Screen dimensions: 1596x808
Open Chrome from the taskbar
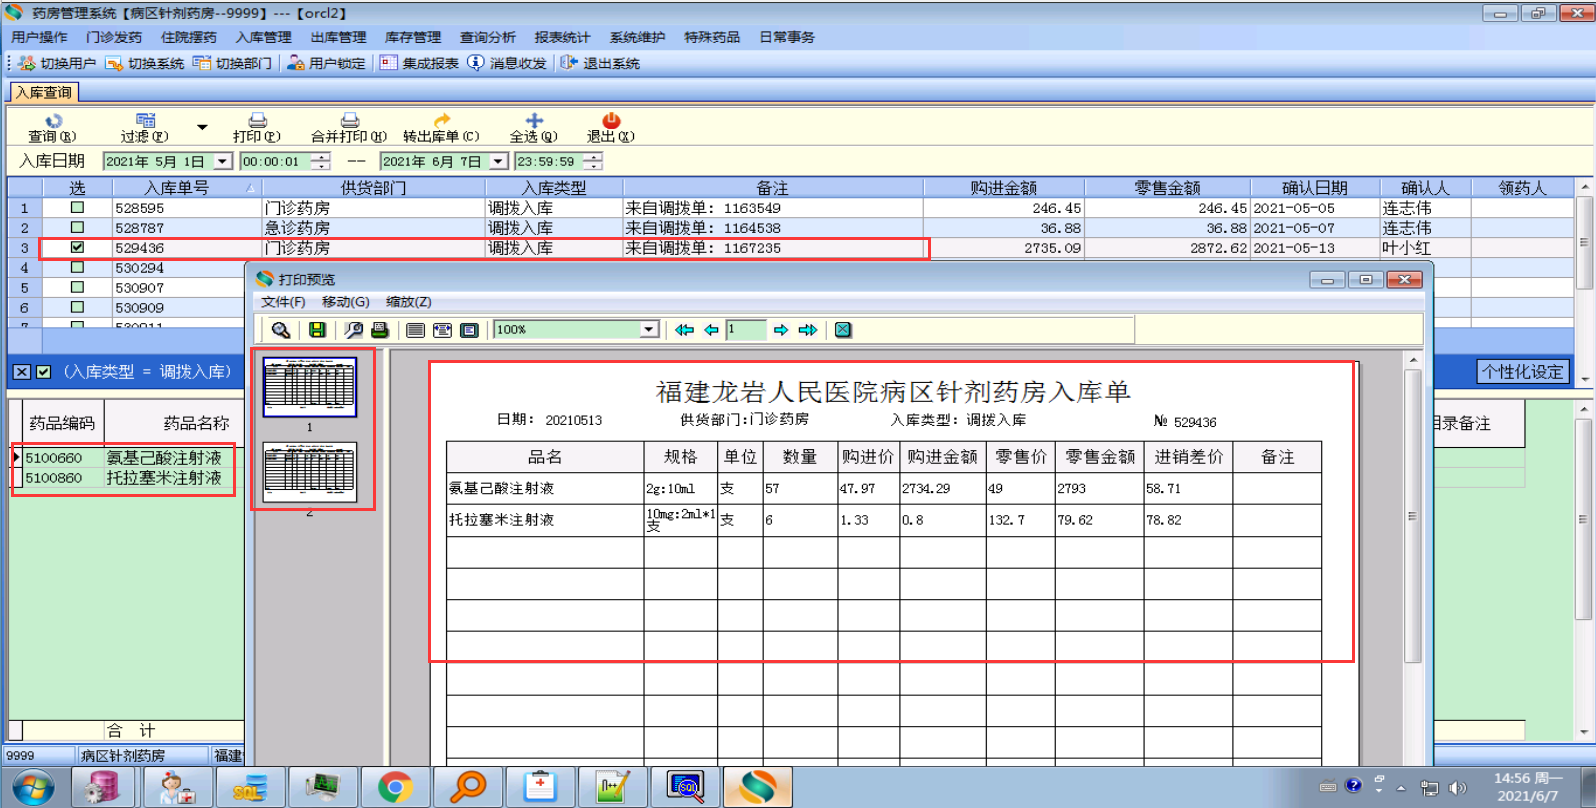point(395,787)
